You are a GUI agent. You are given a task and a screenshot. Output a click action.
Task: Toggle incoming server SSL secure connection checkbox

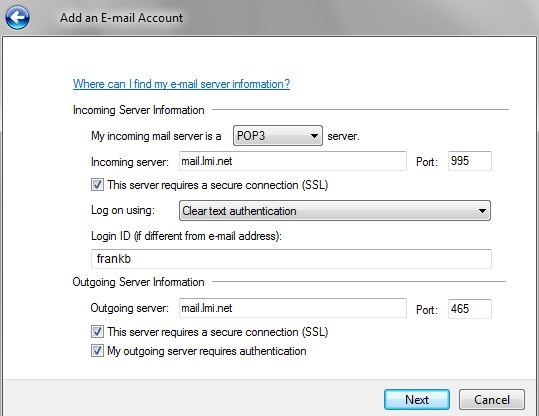pos(97,185)
